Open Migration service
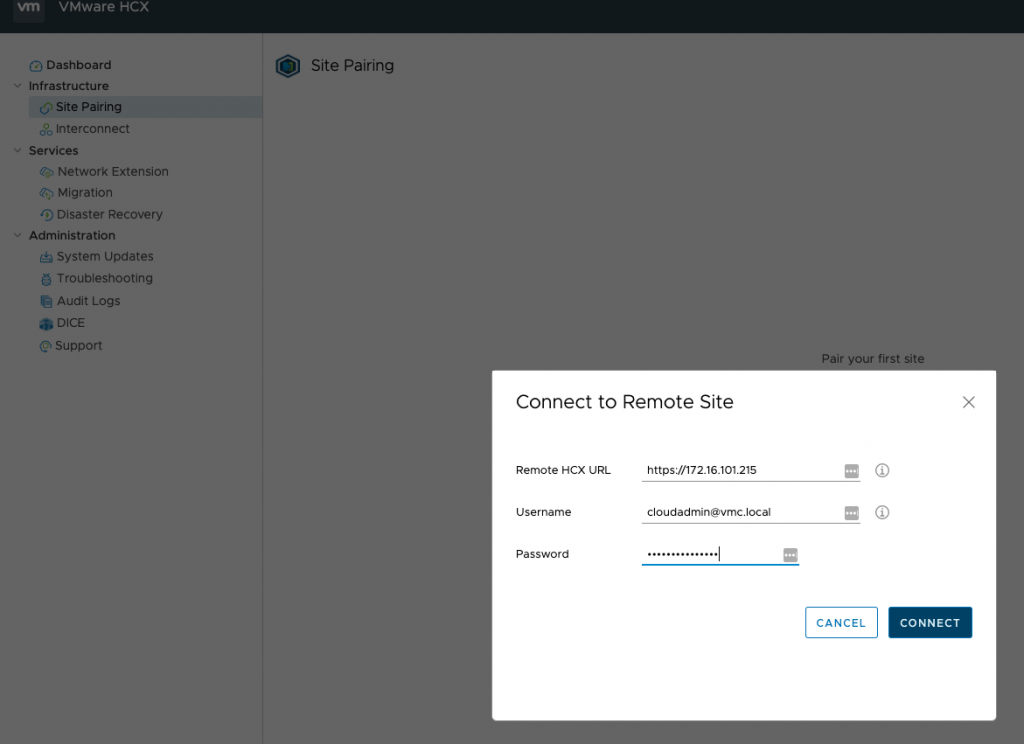The image size is (1024, 744). point(85,193)
